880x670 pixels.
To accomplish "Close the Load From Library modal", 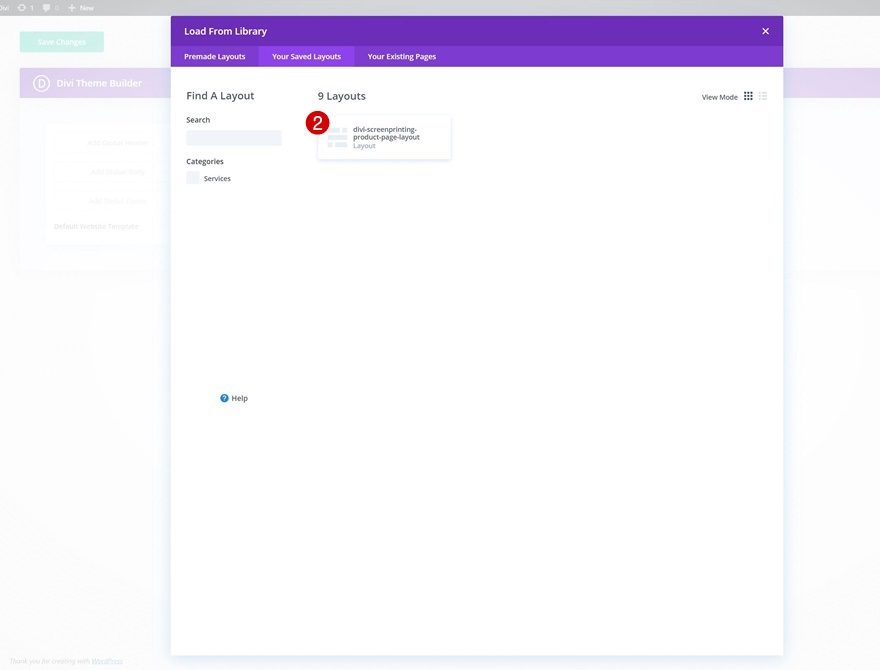I will [x=764, y=29].
